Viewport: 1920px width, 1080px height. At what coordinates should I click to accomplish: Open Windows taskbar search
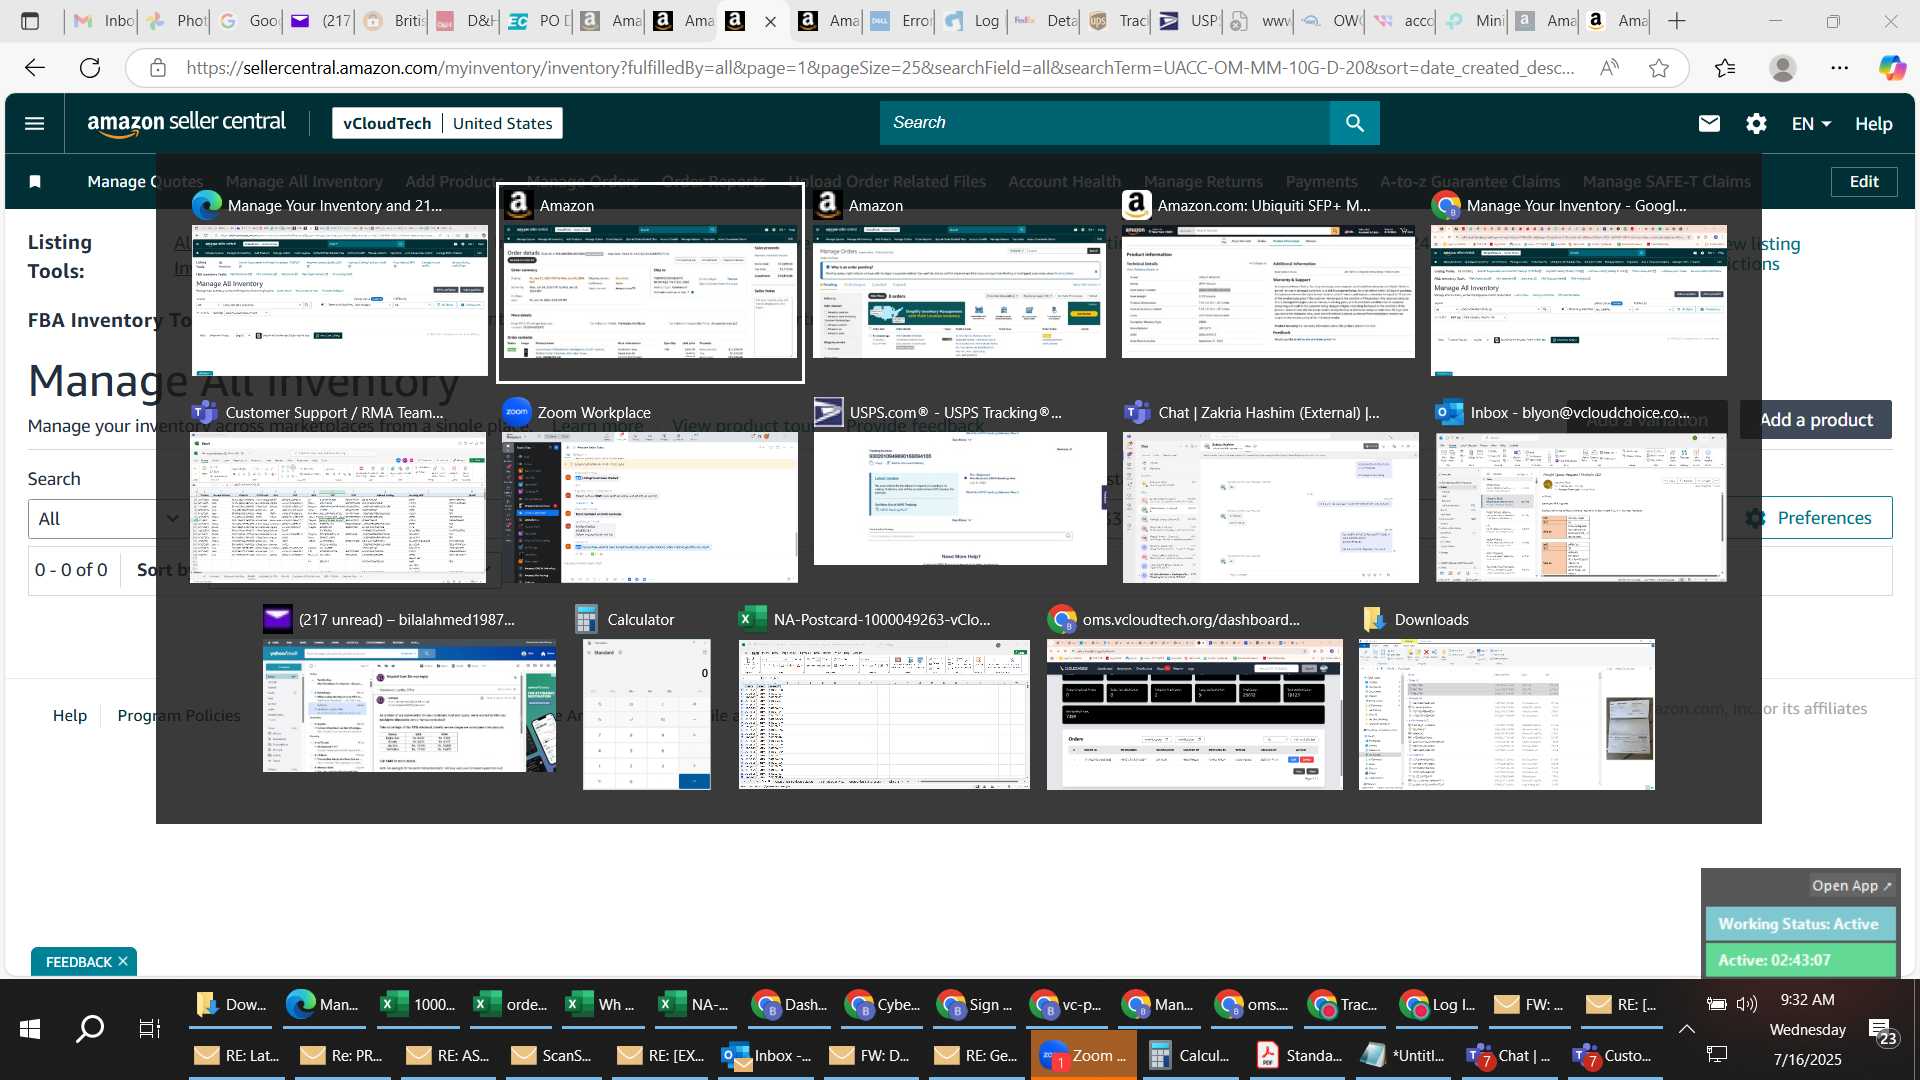point(90,1028)
